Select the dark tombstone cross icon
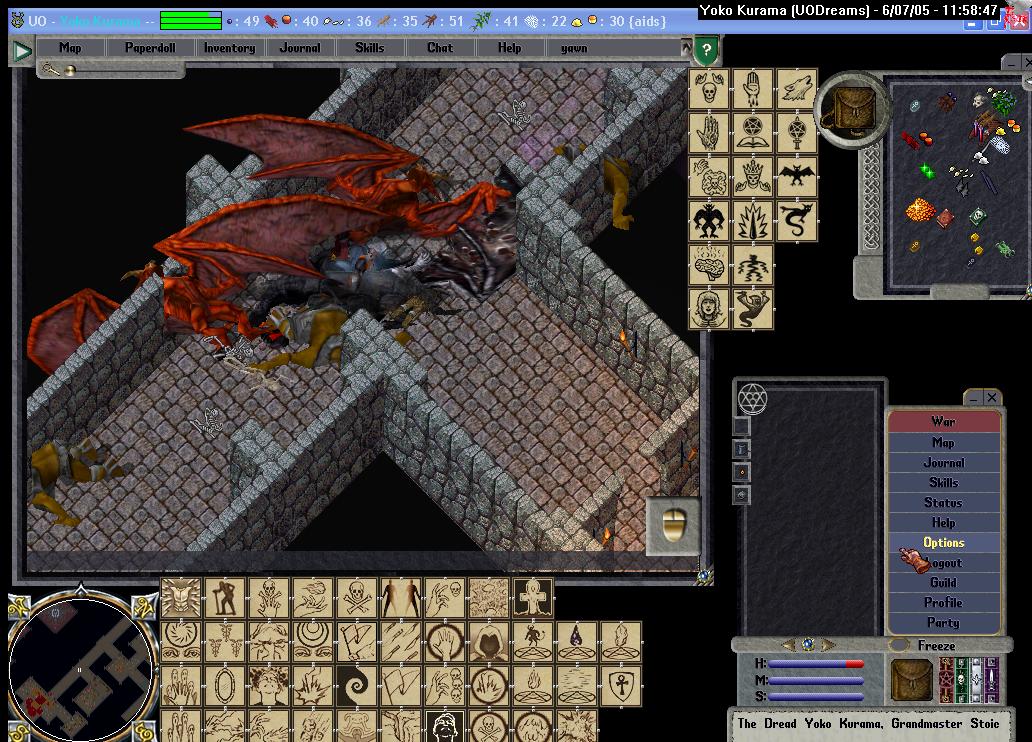The image size is (1032, 742). 533,598
